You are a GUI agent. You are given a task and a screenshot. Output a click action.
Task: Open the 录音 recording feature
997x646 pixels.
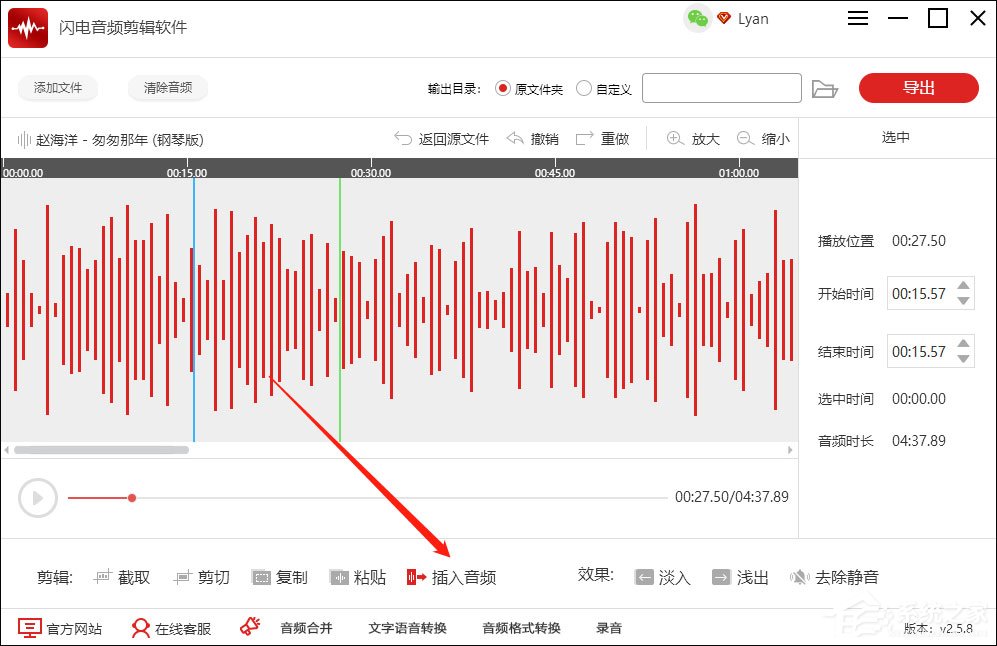tap(609, 627)
